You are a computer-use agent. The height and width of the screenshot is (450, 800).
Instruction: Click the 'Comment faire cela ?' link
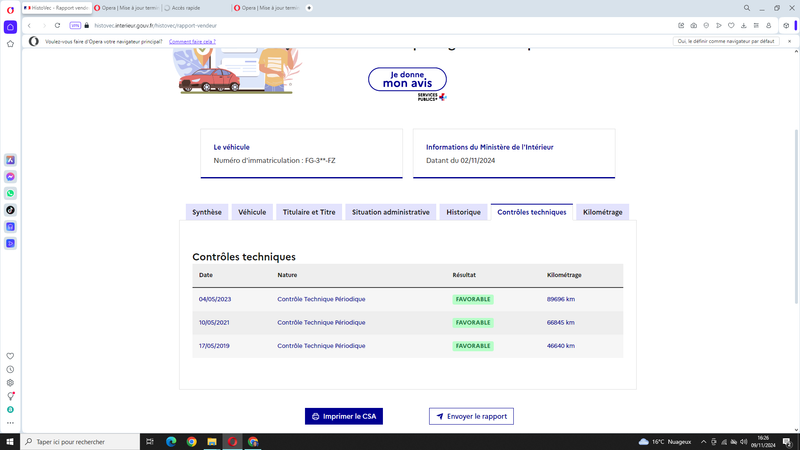[192, 42]
